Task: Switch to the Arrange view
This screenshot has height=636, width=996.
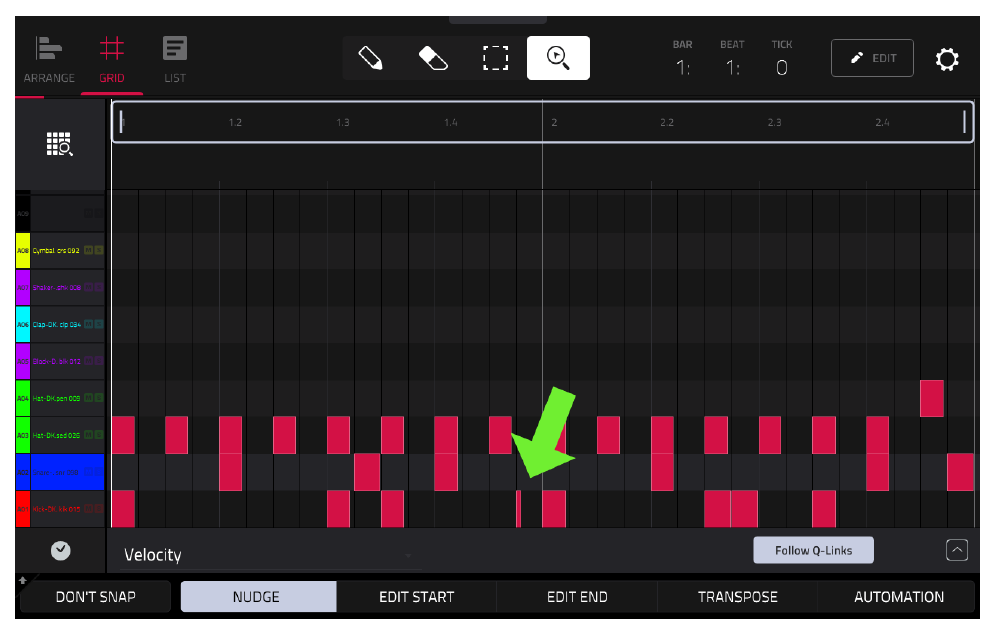Action: [x=49, y=60]
